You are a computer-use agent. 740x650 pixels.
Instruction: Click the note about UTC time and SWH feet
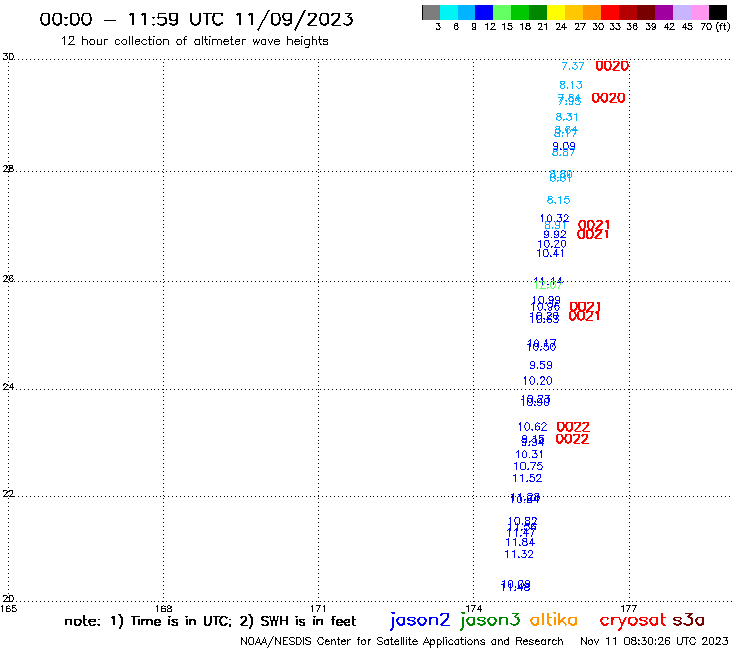point(210,621)
